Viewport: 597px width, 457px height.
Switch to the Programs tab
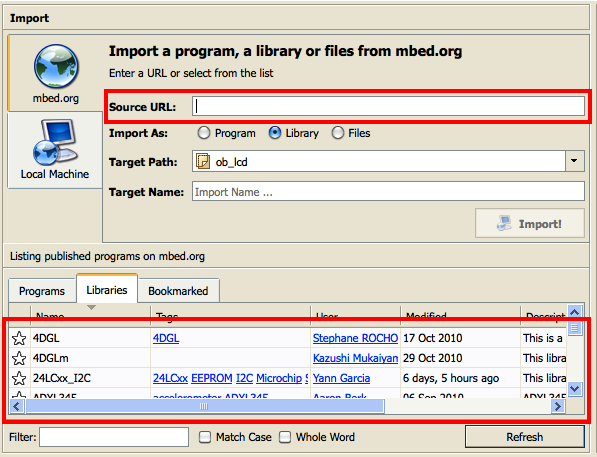coord(42,291)
